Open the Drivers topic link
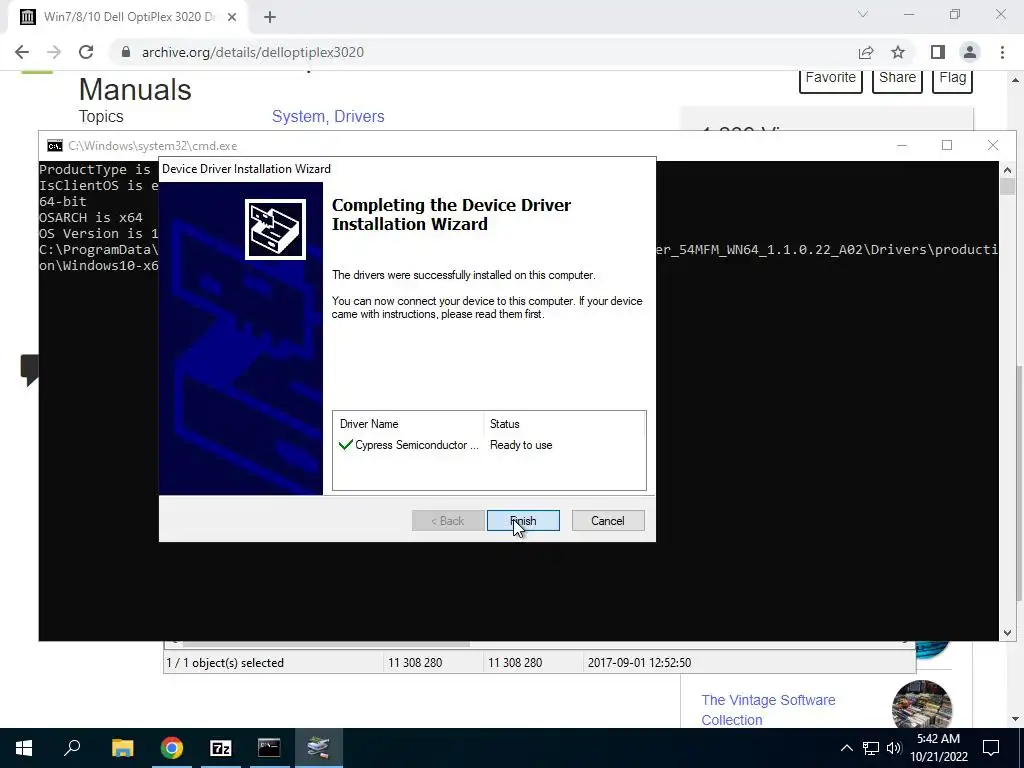The width and height of the screenshot is (1024, 768). (x=359, y=116)
